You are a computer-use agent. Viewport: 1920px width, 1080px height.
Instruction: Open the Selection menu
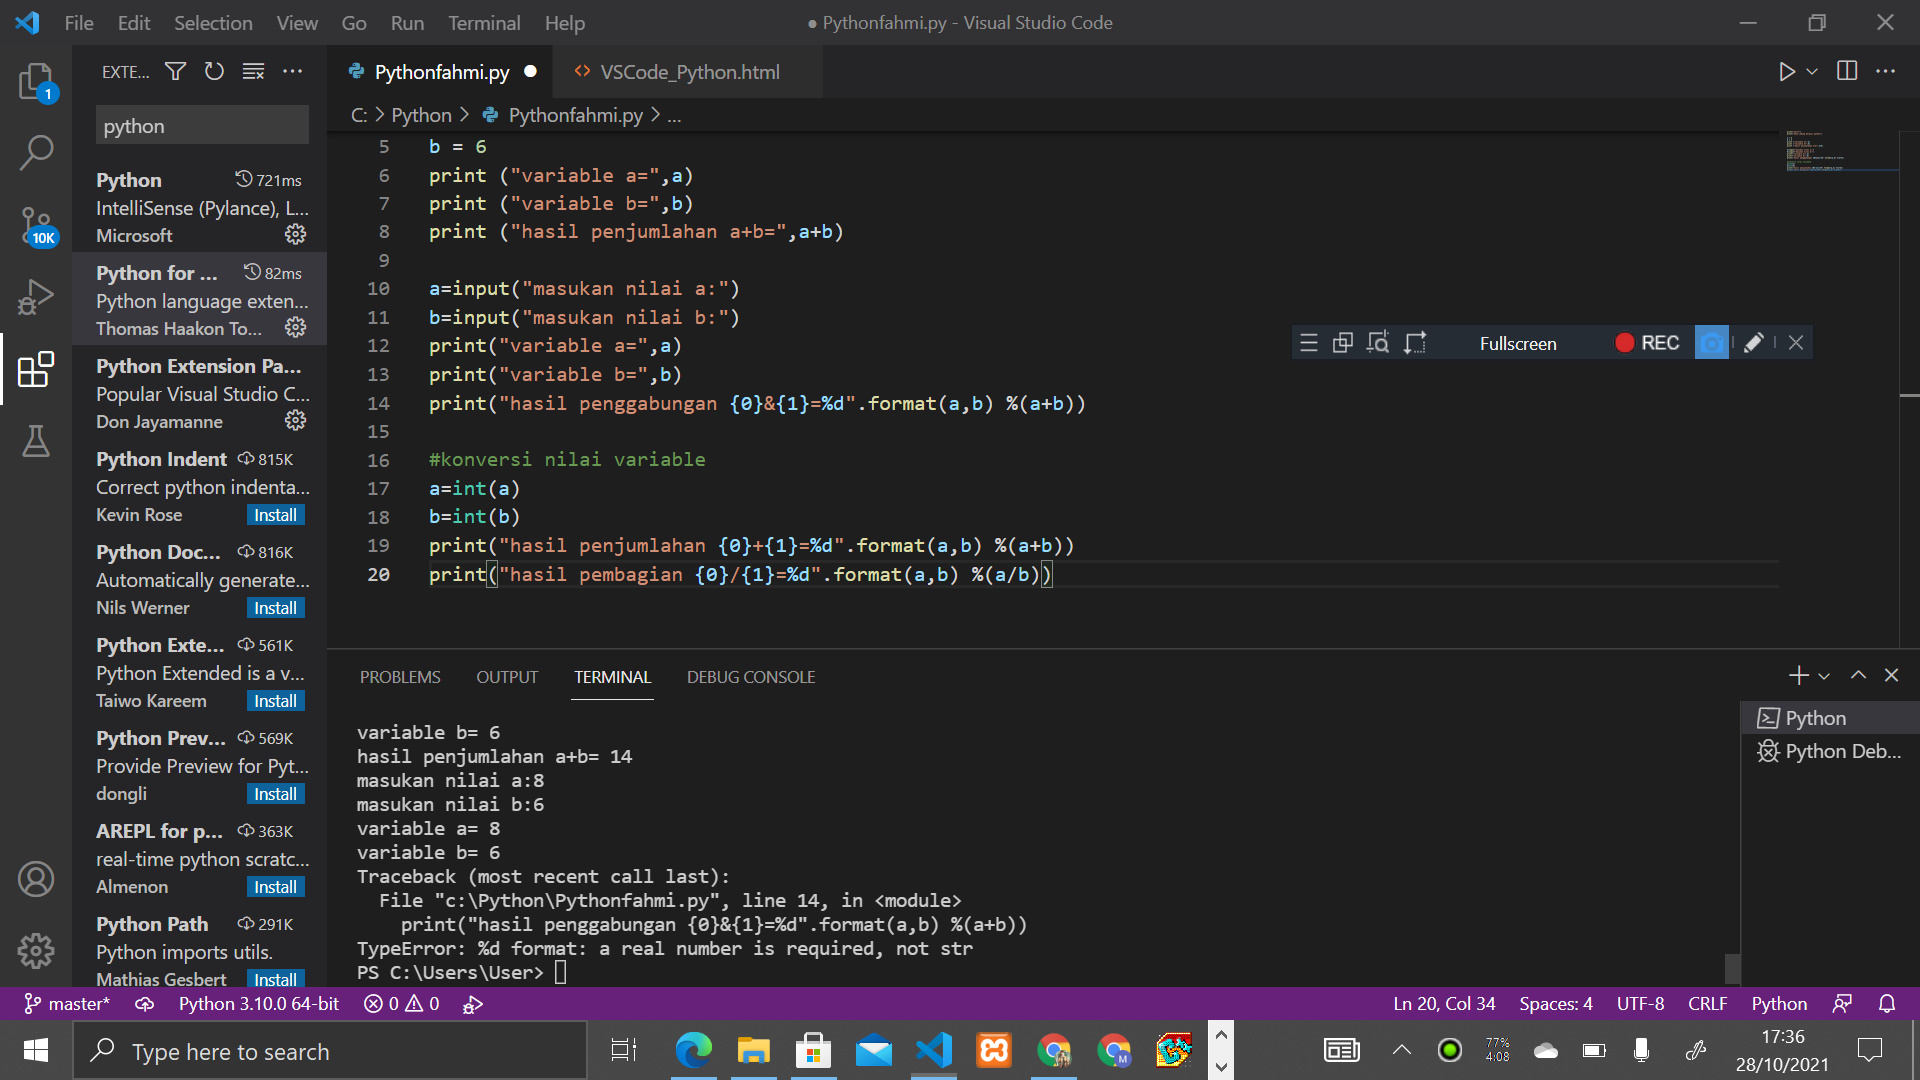[x=213, y=23]
